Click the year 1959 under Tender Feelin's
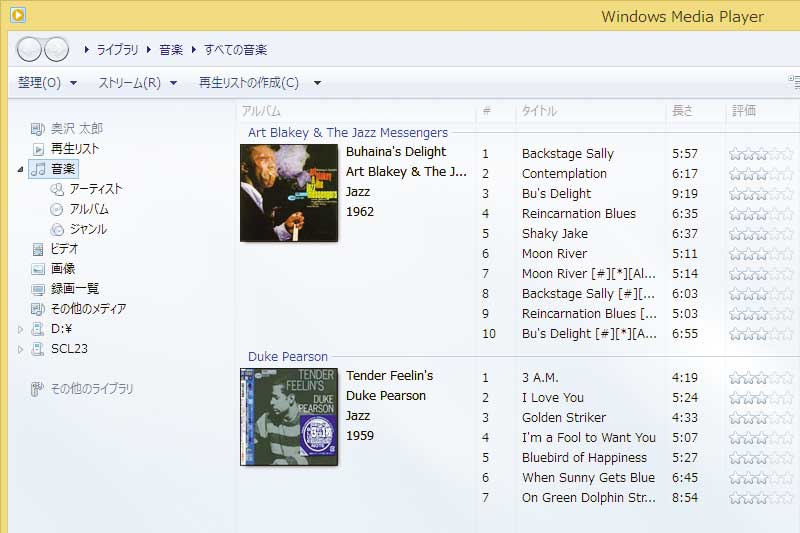The image size is (800, 533). [360, 436]
